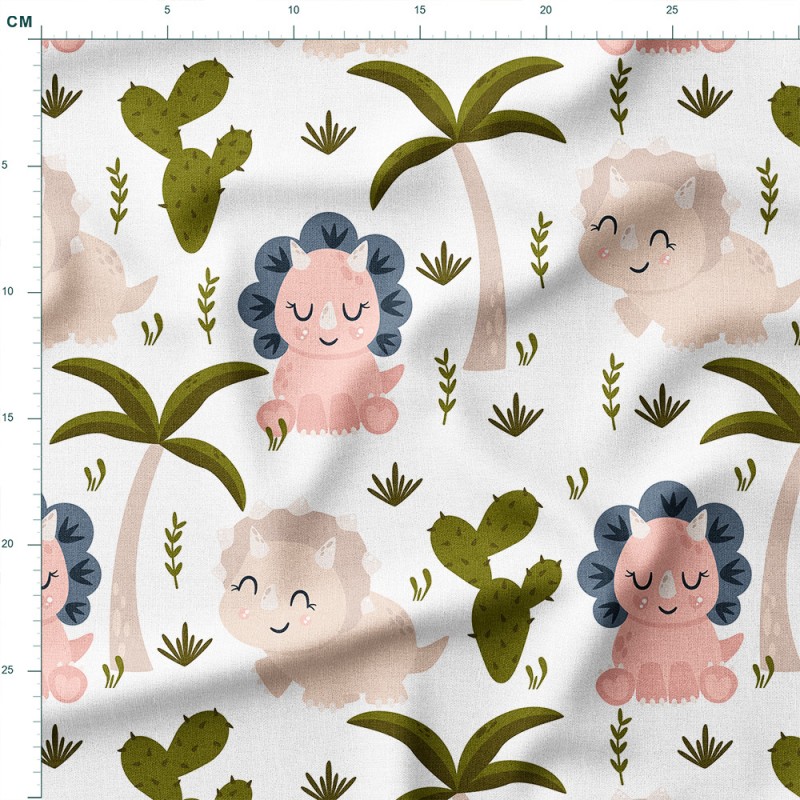Click the 10 mark on the vertical ruler
Viewport: 800px width, 800px height.
point(7,292)
